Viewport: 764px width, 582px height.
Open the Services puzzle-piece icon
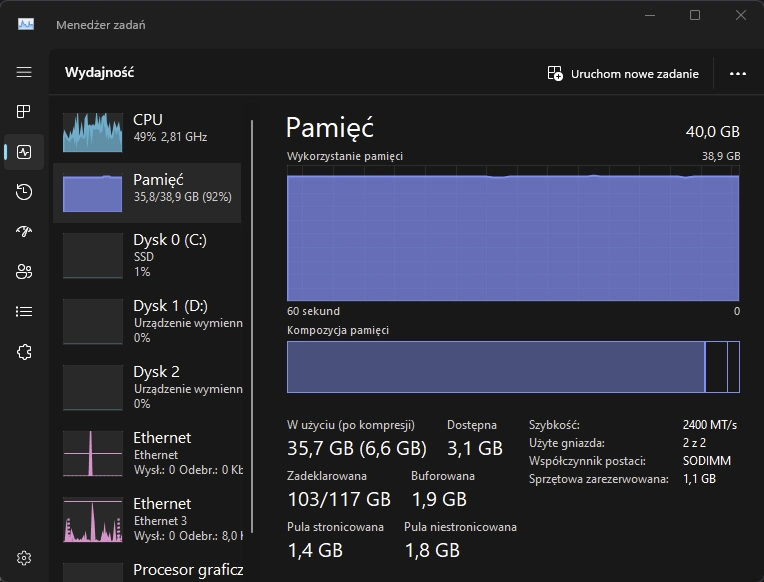click(x=24, y=352)
